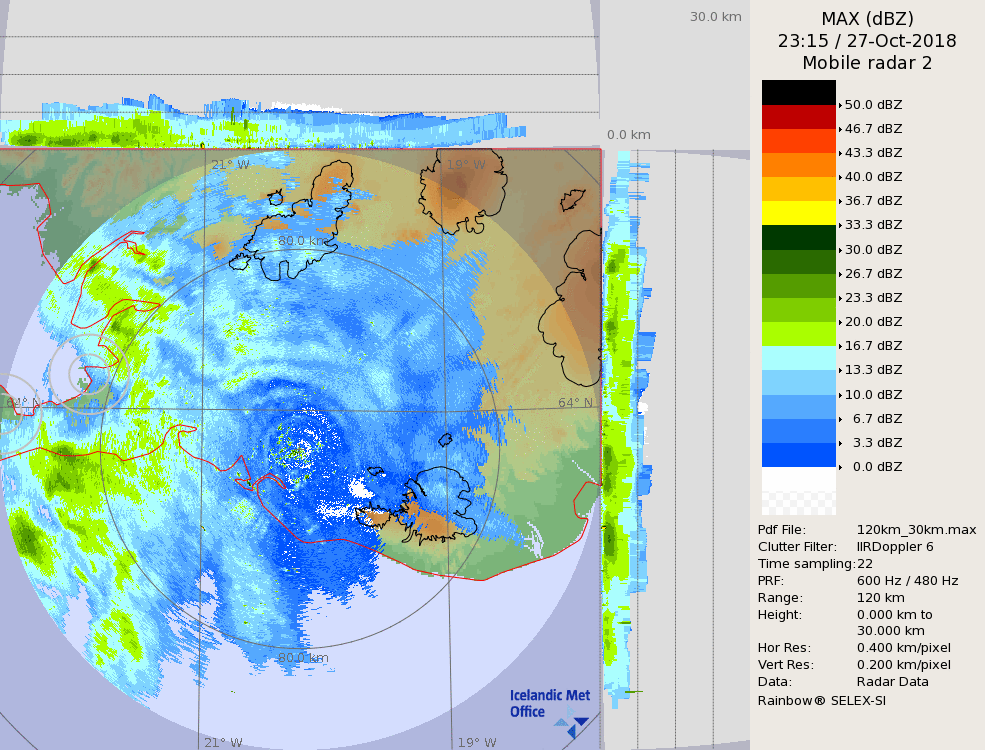Click the 30.0 km height axis label
Screen dimensions: 985x750
pyautogui.click(x=715, y=16)
